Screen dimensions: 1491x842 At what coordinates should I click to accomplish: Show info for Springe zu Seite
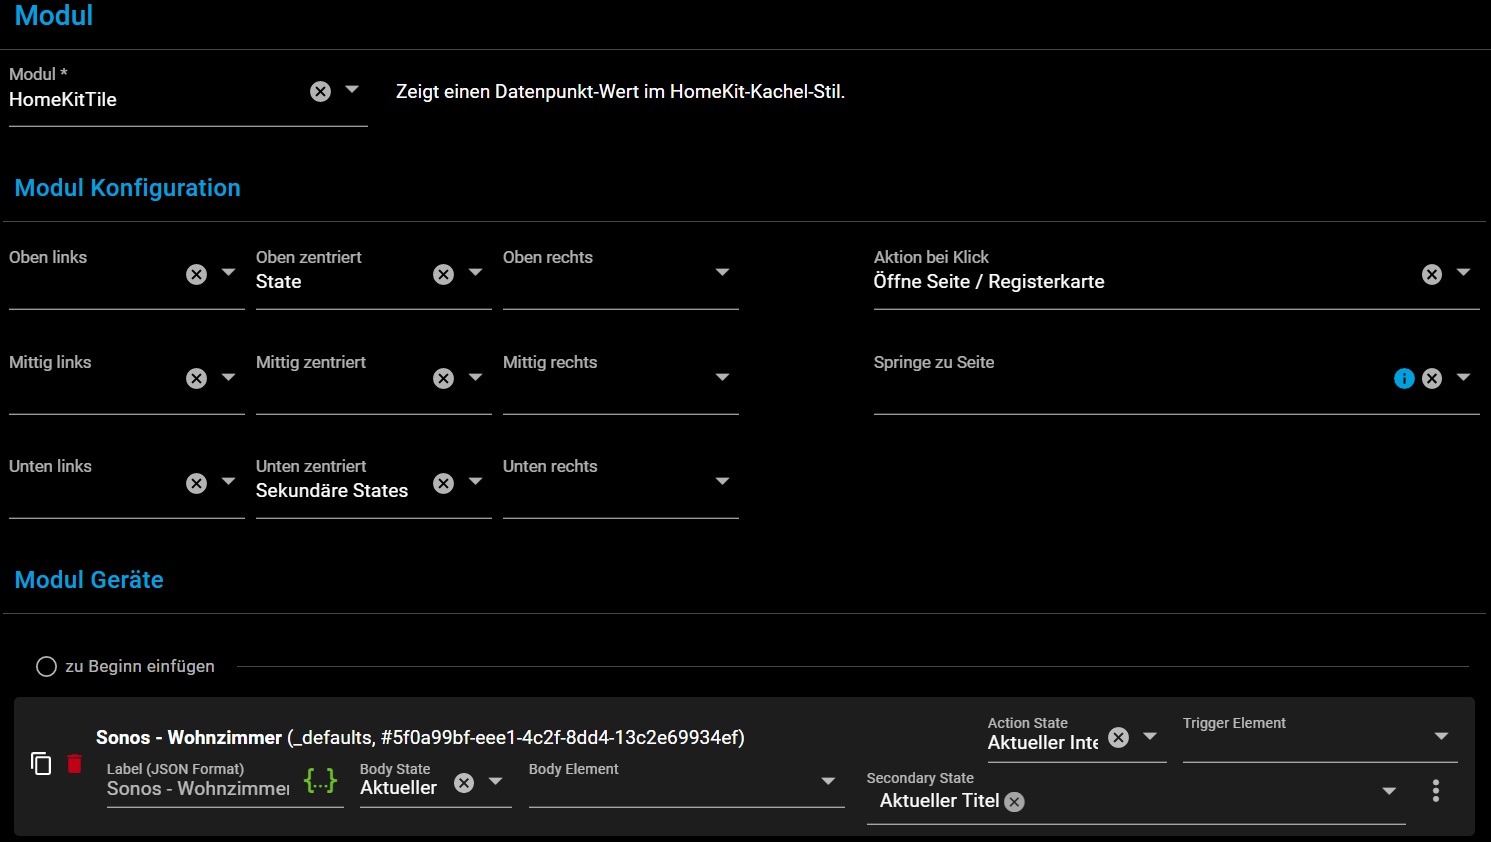[1404, 378]
